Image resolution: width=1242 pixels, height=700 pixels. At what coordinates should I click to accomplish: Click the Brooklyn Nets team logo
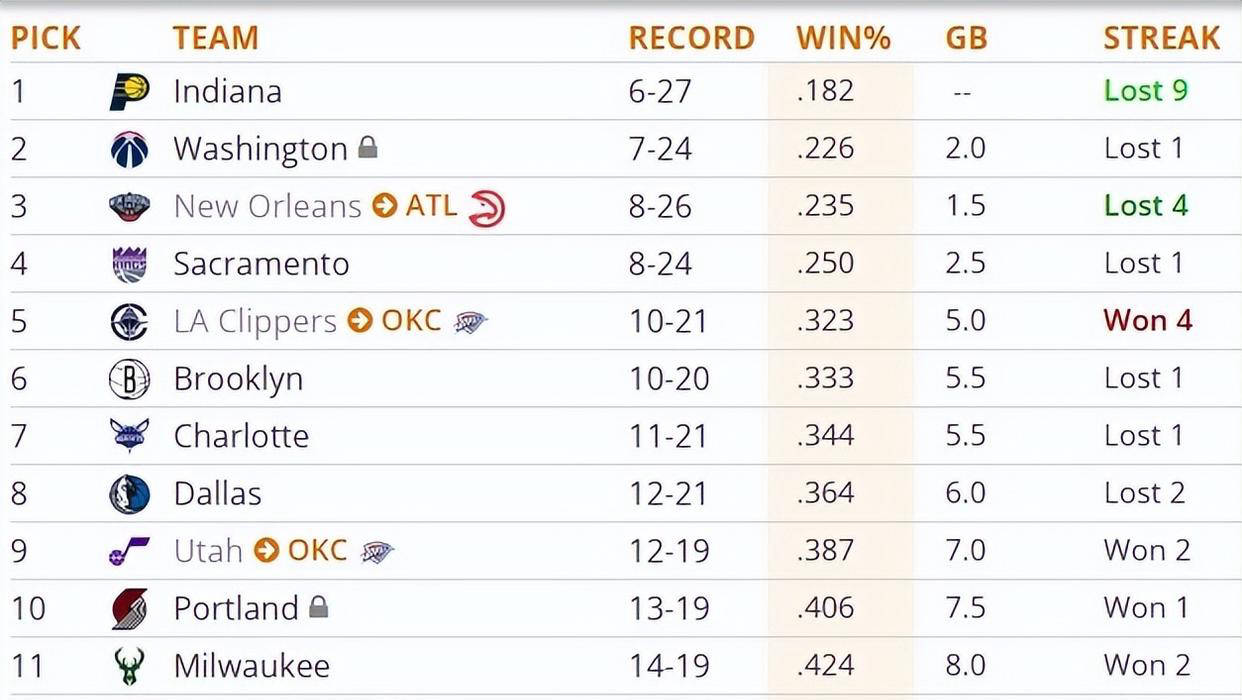click(x=129, y=380)
